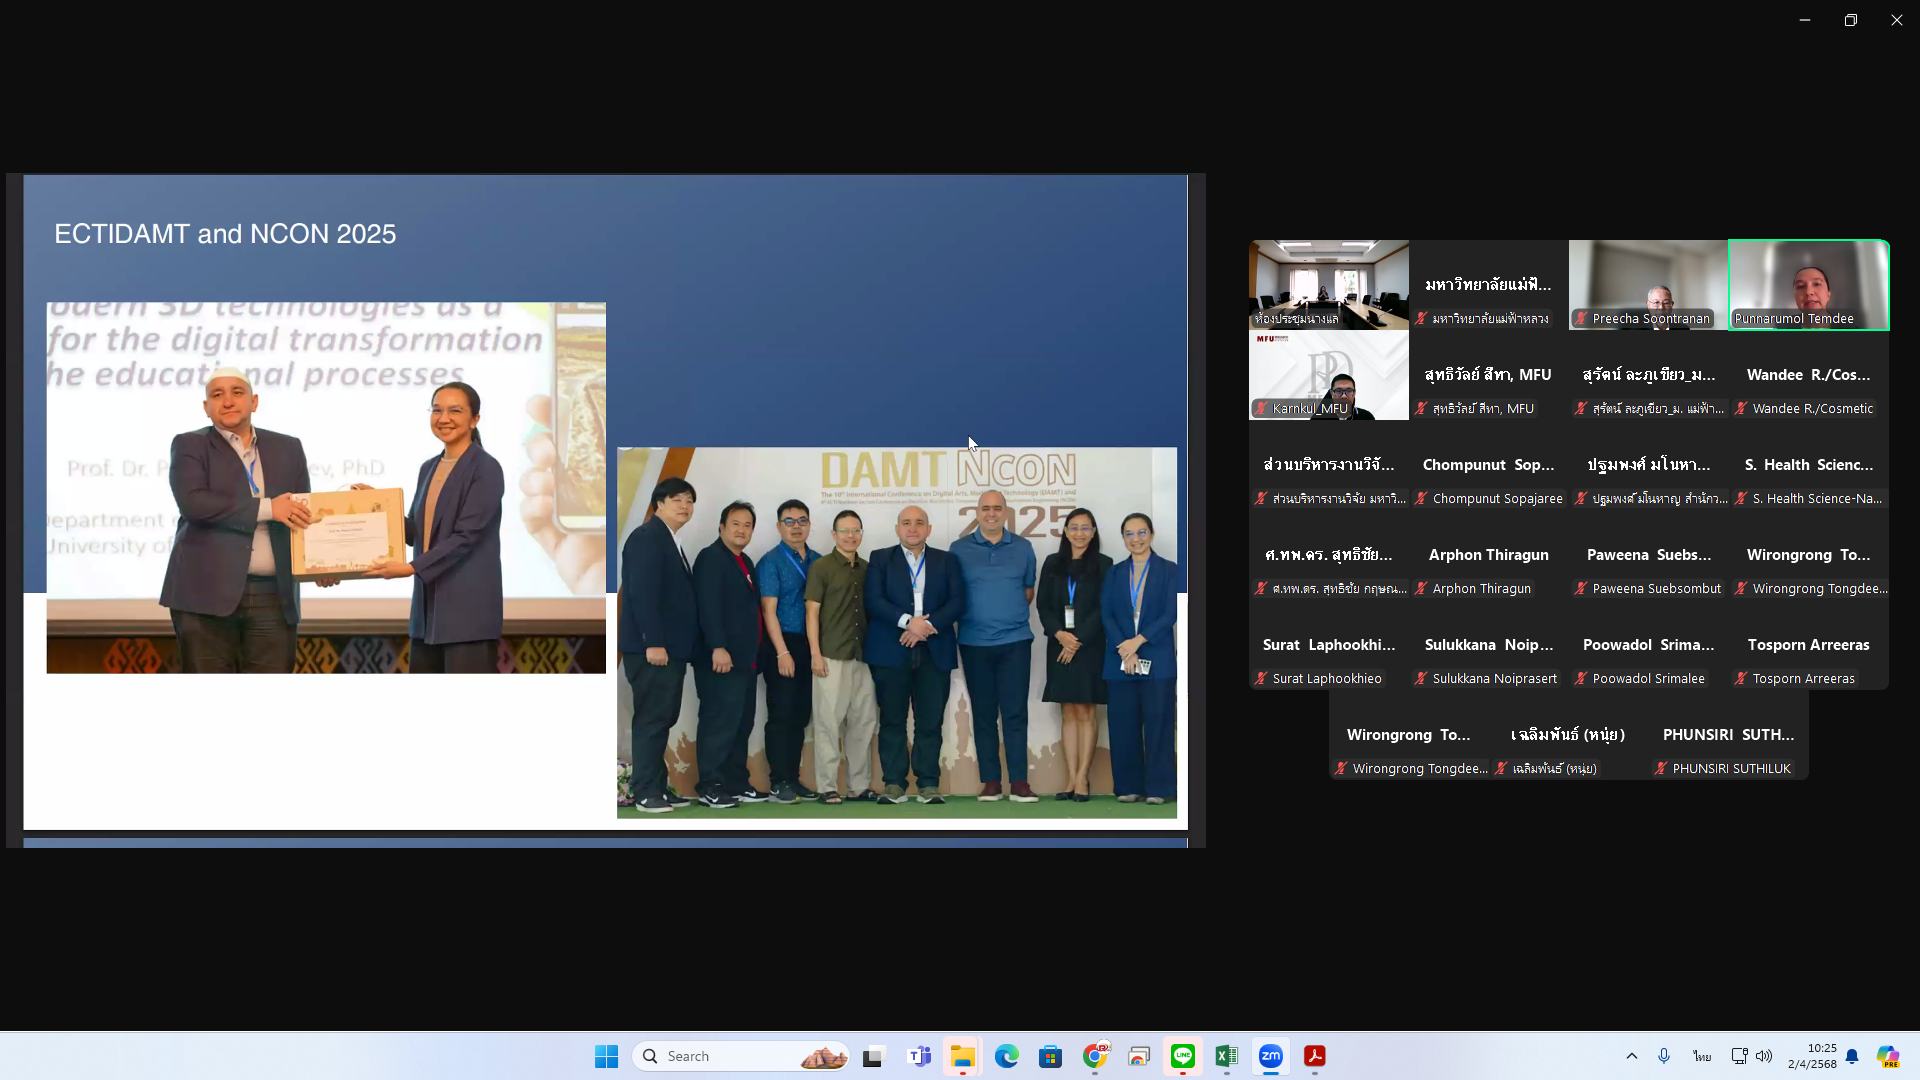Open Adobe Acrobat from taskbar

pyautogui.click(x=1315, y=1056)
